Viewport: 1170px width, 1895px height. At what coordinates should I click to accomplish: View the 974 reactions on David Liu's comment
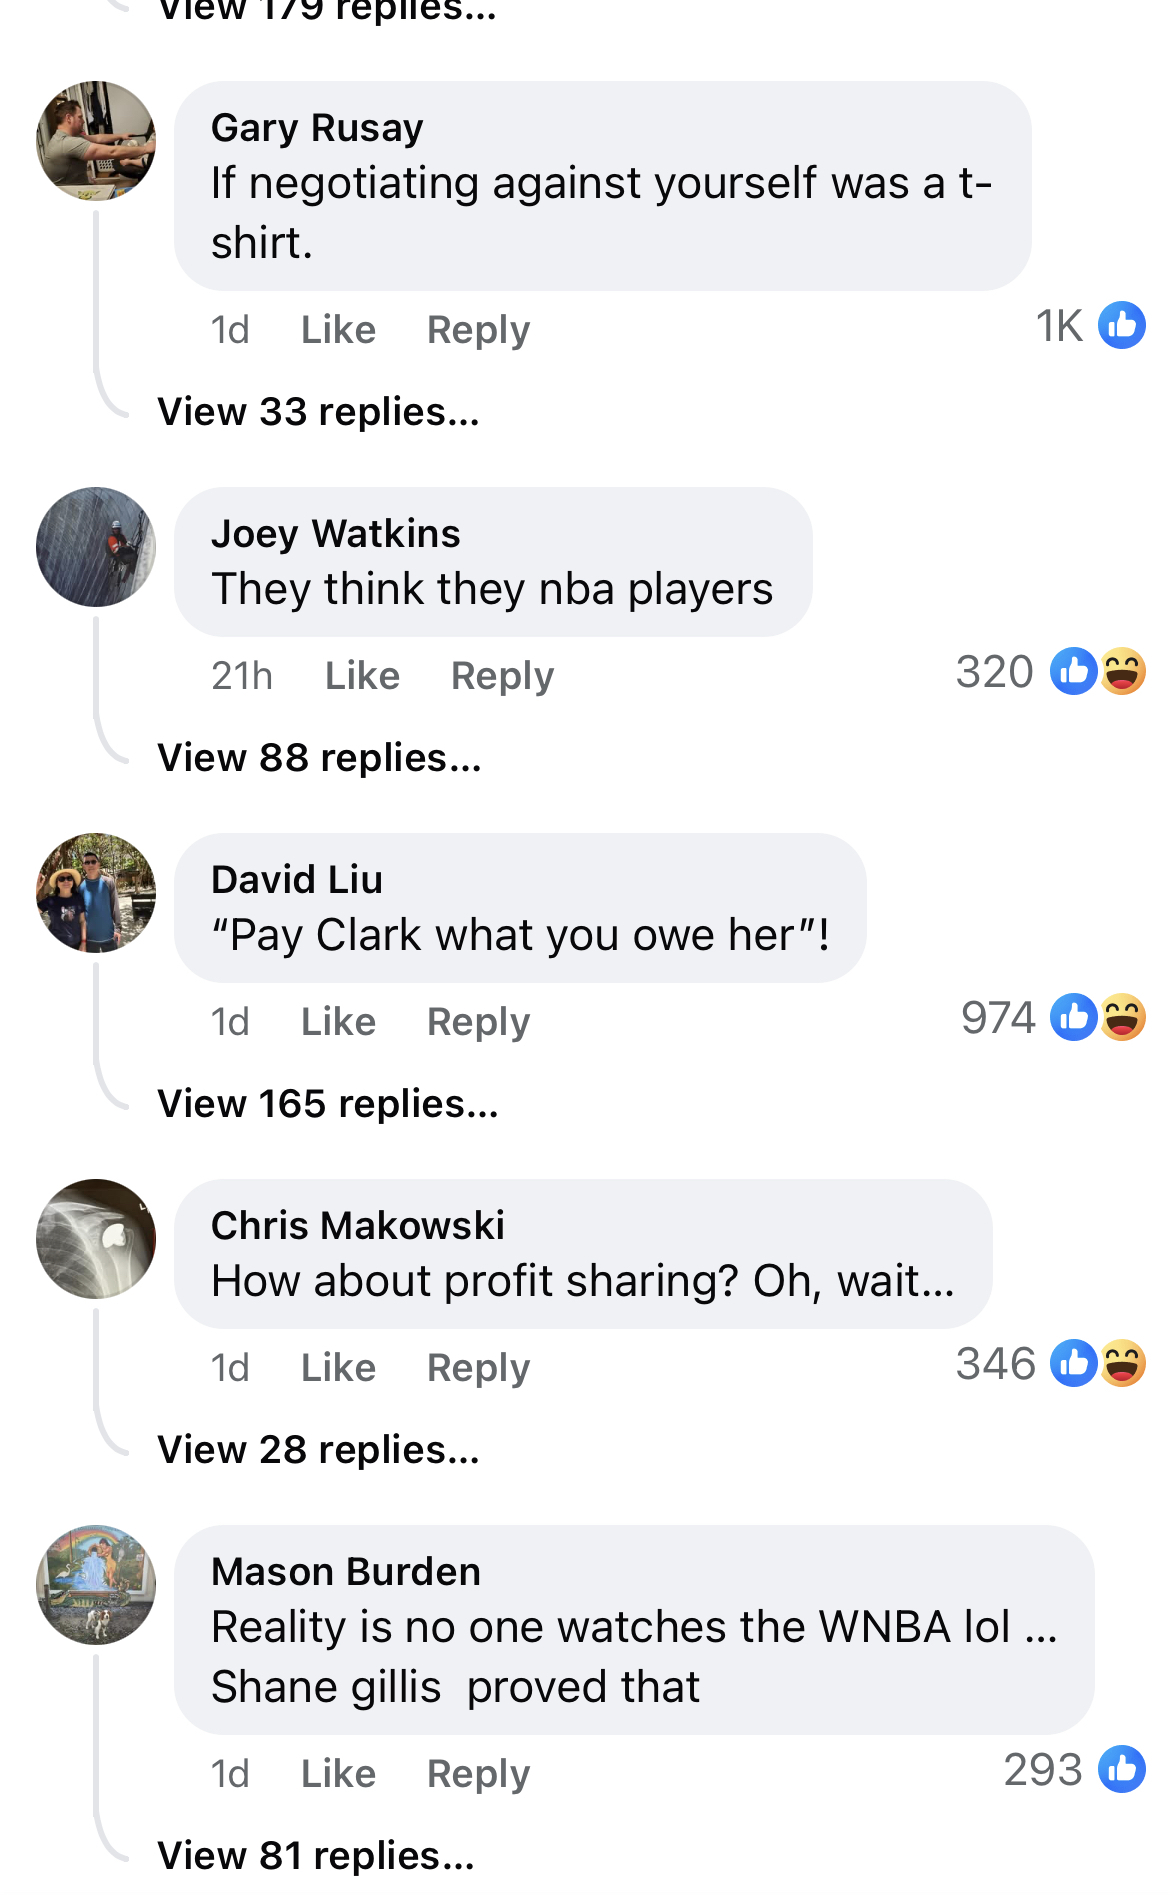[1053, 1018]
